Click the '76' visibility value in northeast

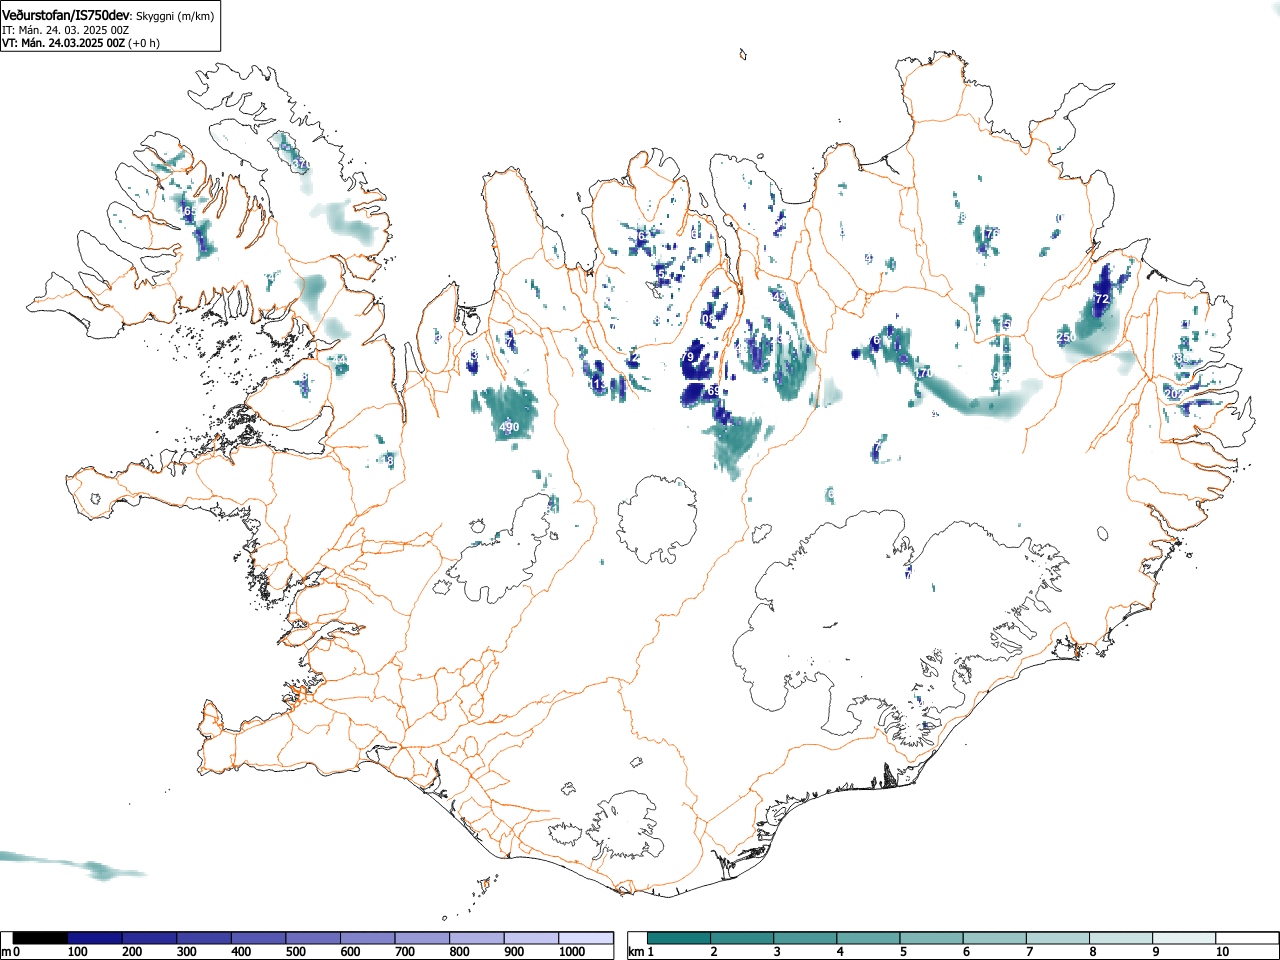pyautogui.click(x=992, y=233)
